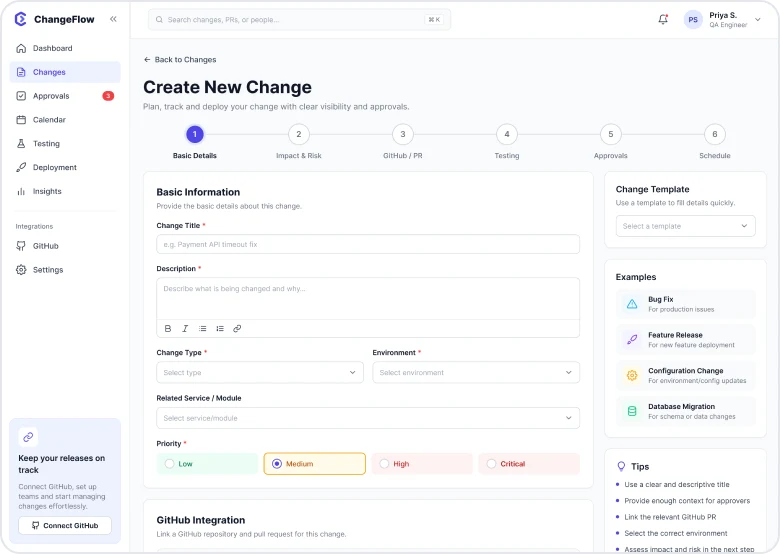Apply bold formatting in Description editor
780x554 pixels.
tap(168, 329)
